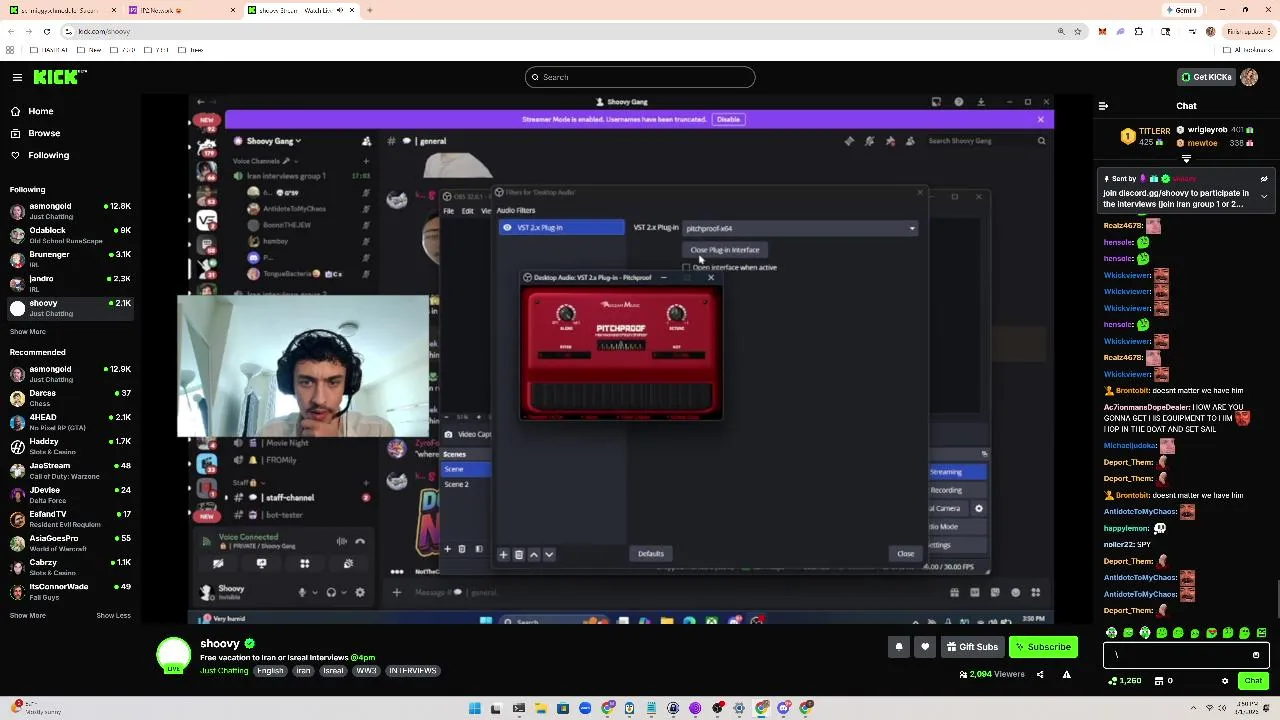Screen dimensions: 1280x720
Task: Click the remove filter trash icon in OBS
Action: point(518,554)
